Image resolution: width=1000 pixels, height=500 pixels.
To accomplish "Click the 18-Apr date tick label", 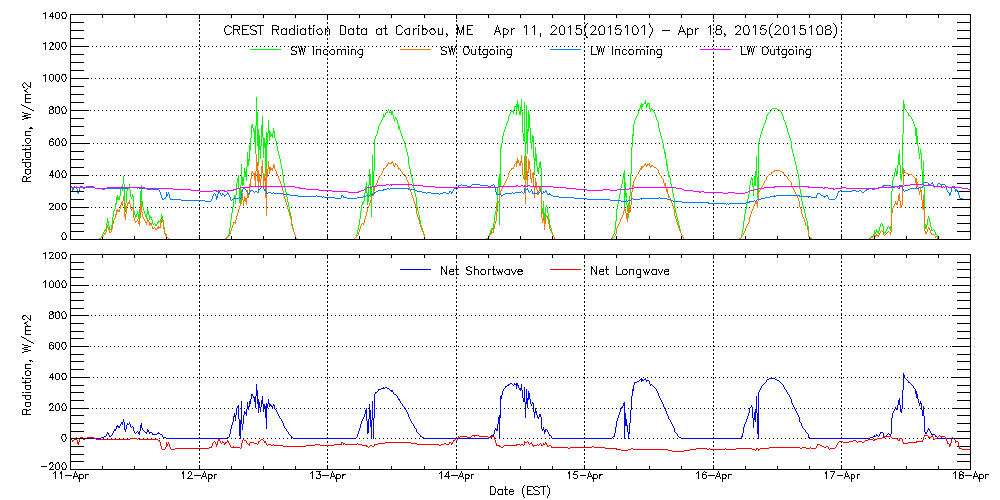I will (968, 478).
